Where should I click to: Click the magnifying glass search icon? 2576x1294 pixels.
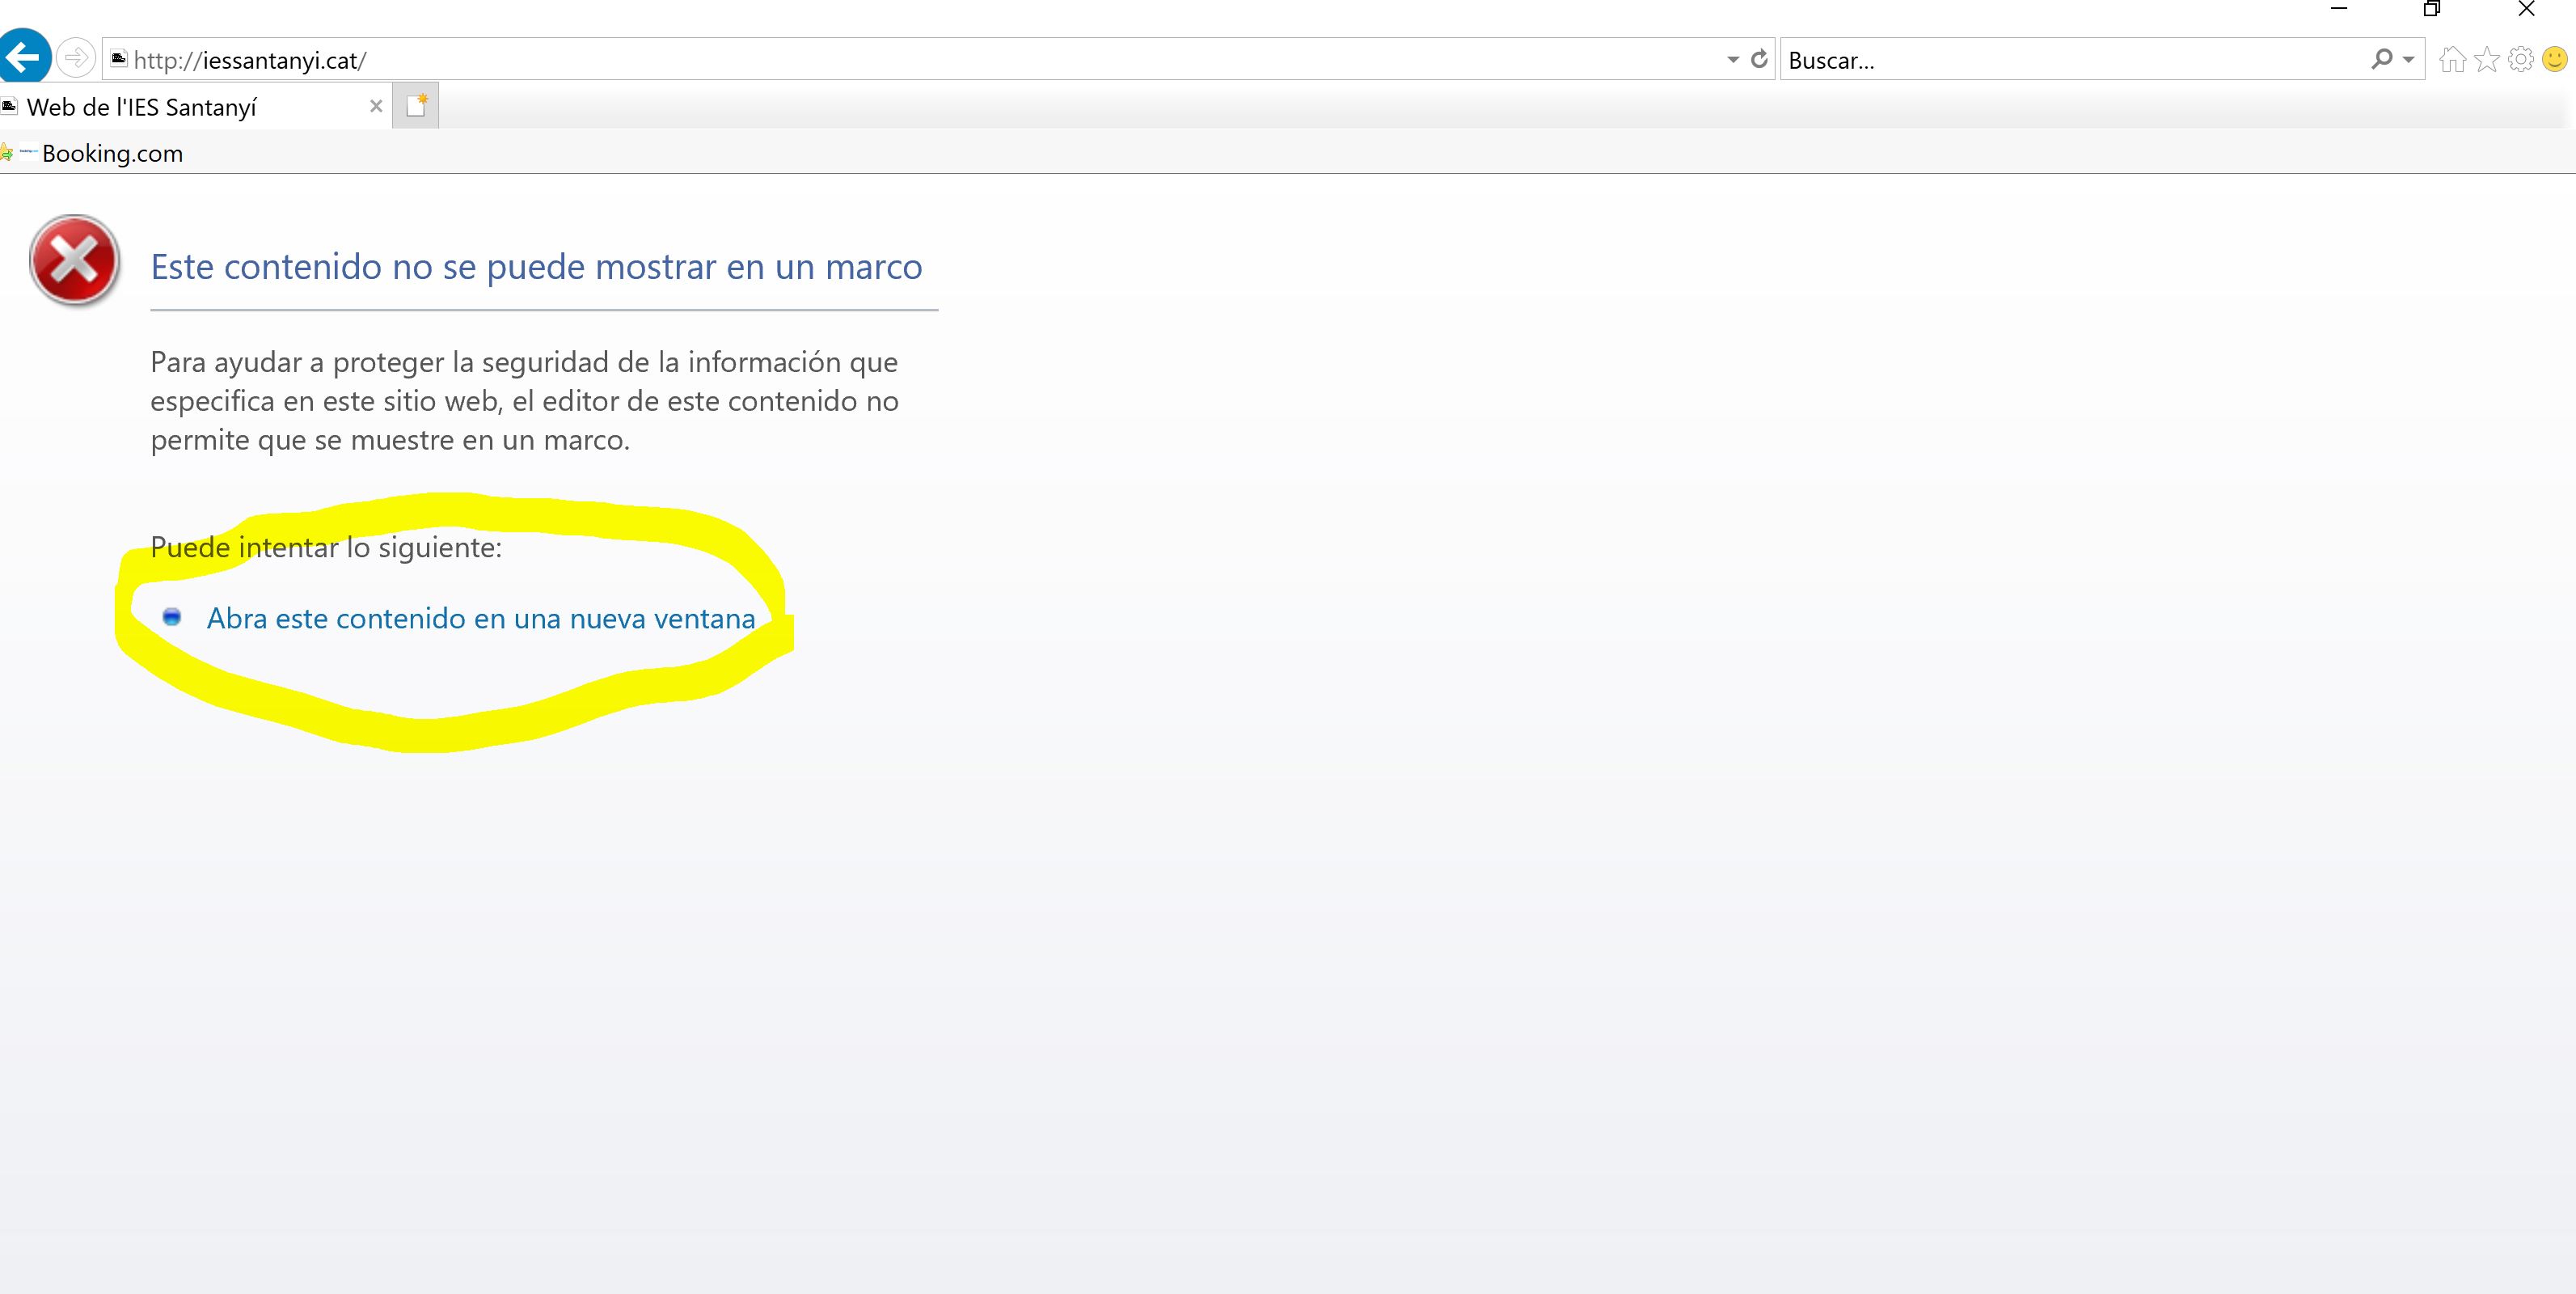[x=2381, y=59]
